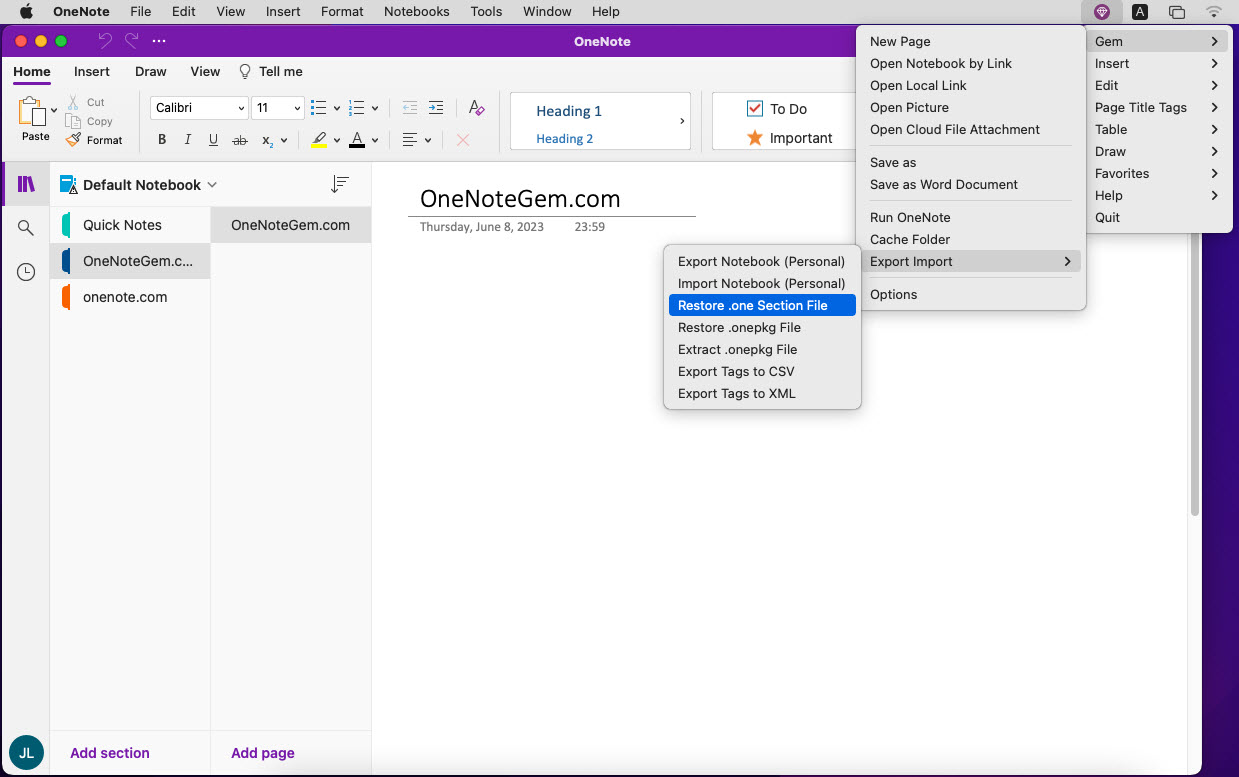Apply subscript formatting
1239x777 pixels.
click(x=267, y=140)
